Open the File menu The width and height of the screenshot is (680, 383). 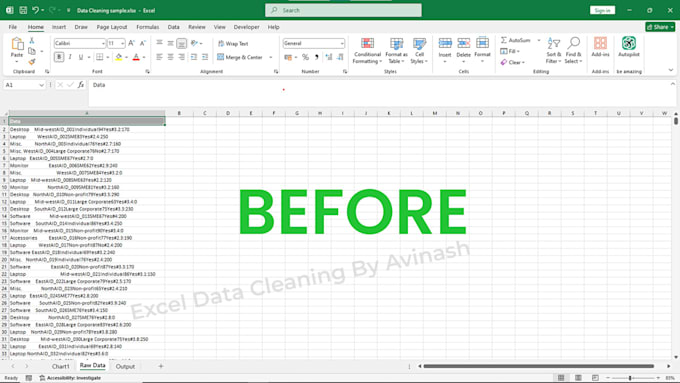click(13, 27)
